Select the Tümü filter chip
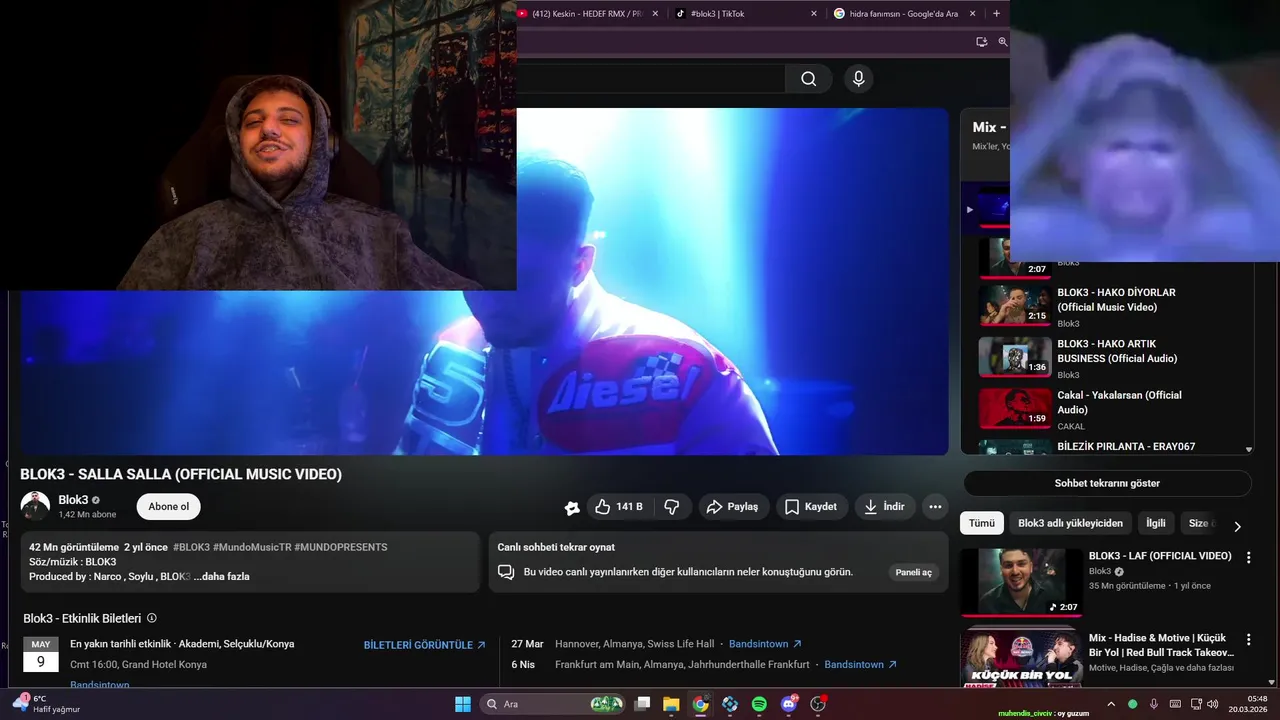1280x720 pixels. pos(982,523)
